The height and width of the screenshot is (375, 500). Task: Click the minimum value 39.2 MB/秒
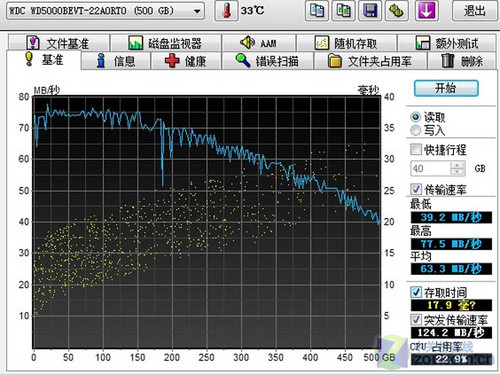[451, 218]
